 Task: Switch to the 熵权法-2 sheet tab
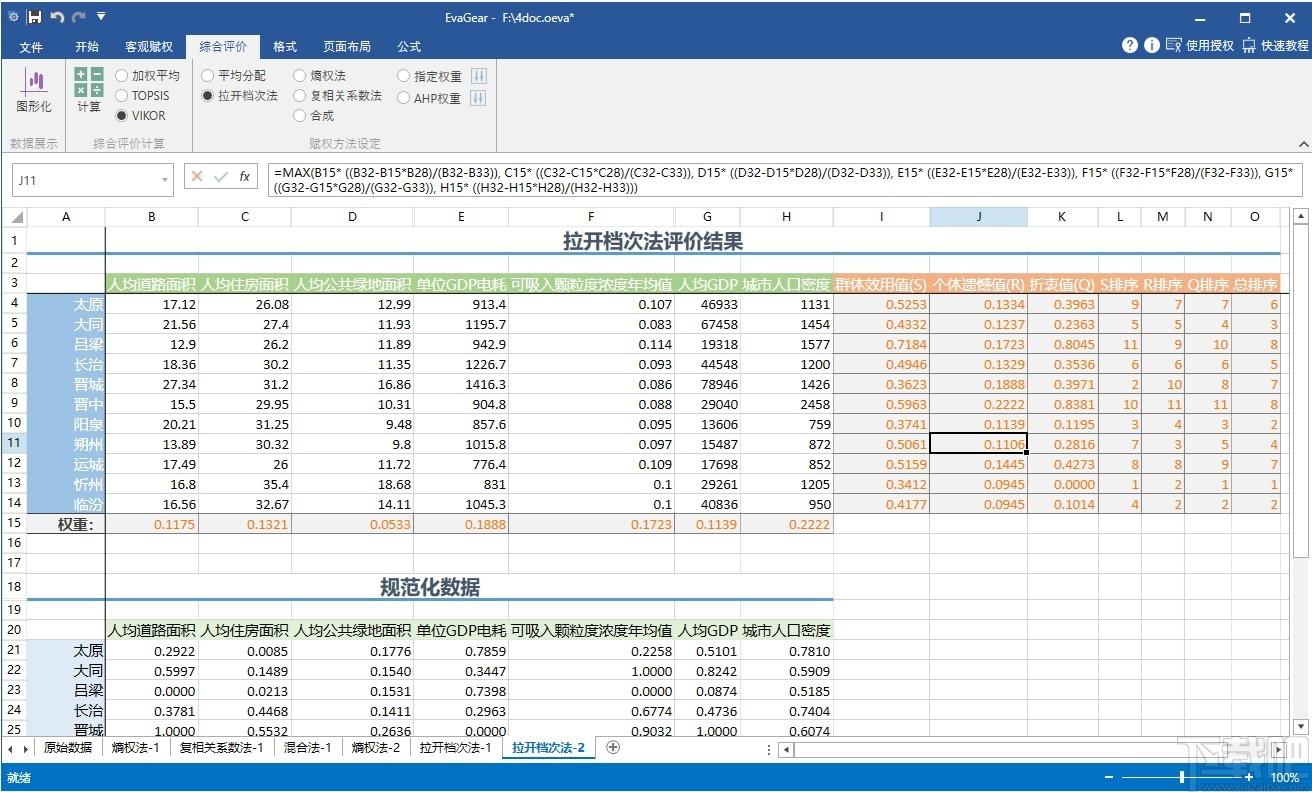coord(376,747)
